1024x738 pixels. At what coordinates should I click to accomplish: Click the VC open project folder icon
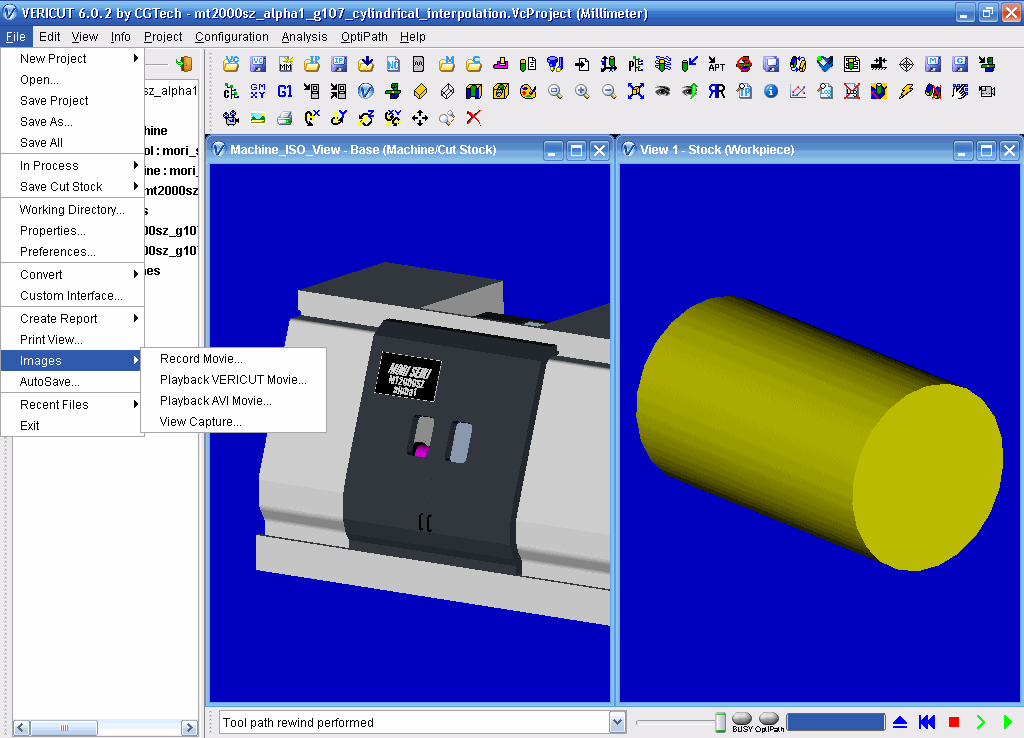coord(231,63)
